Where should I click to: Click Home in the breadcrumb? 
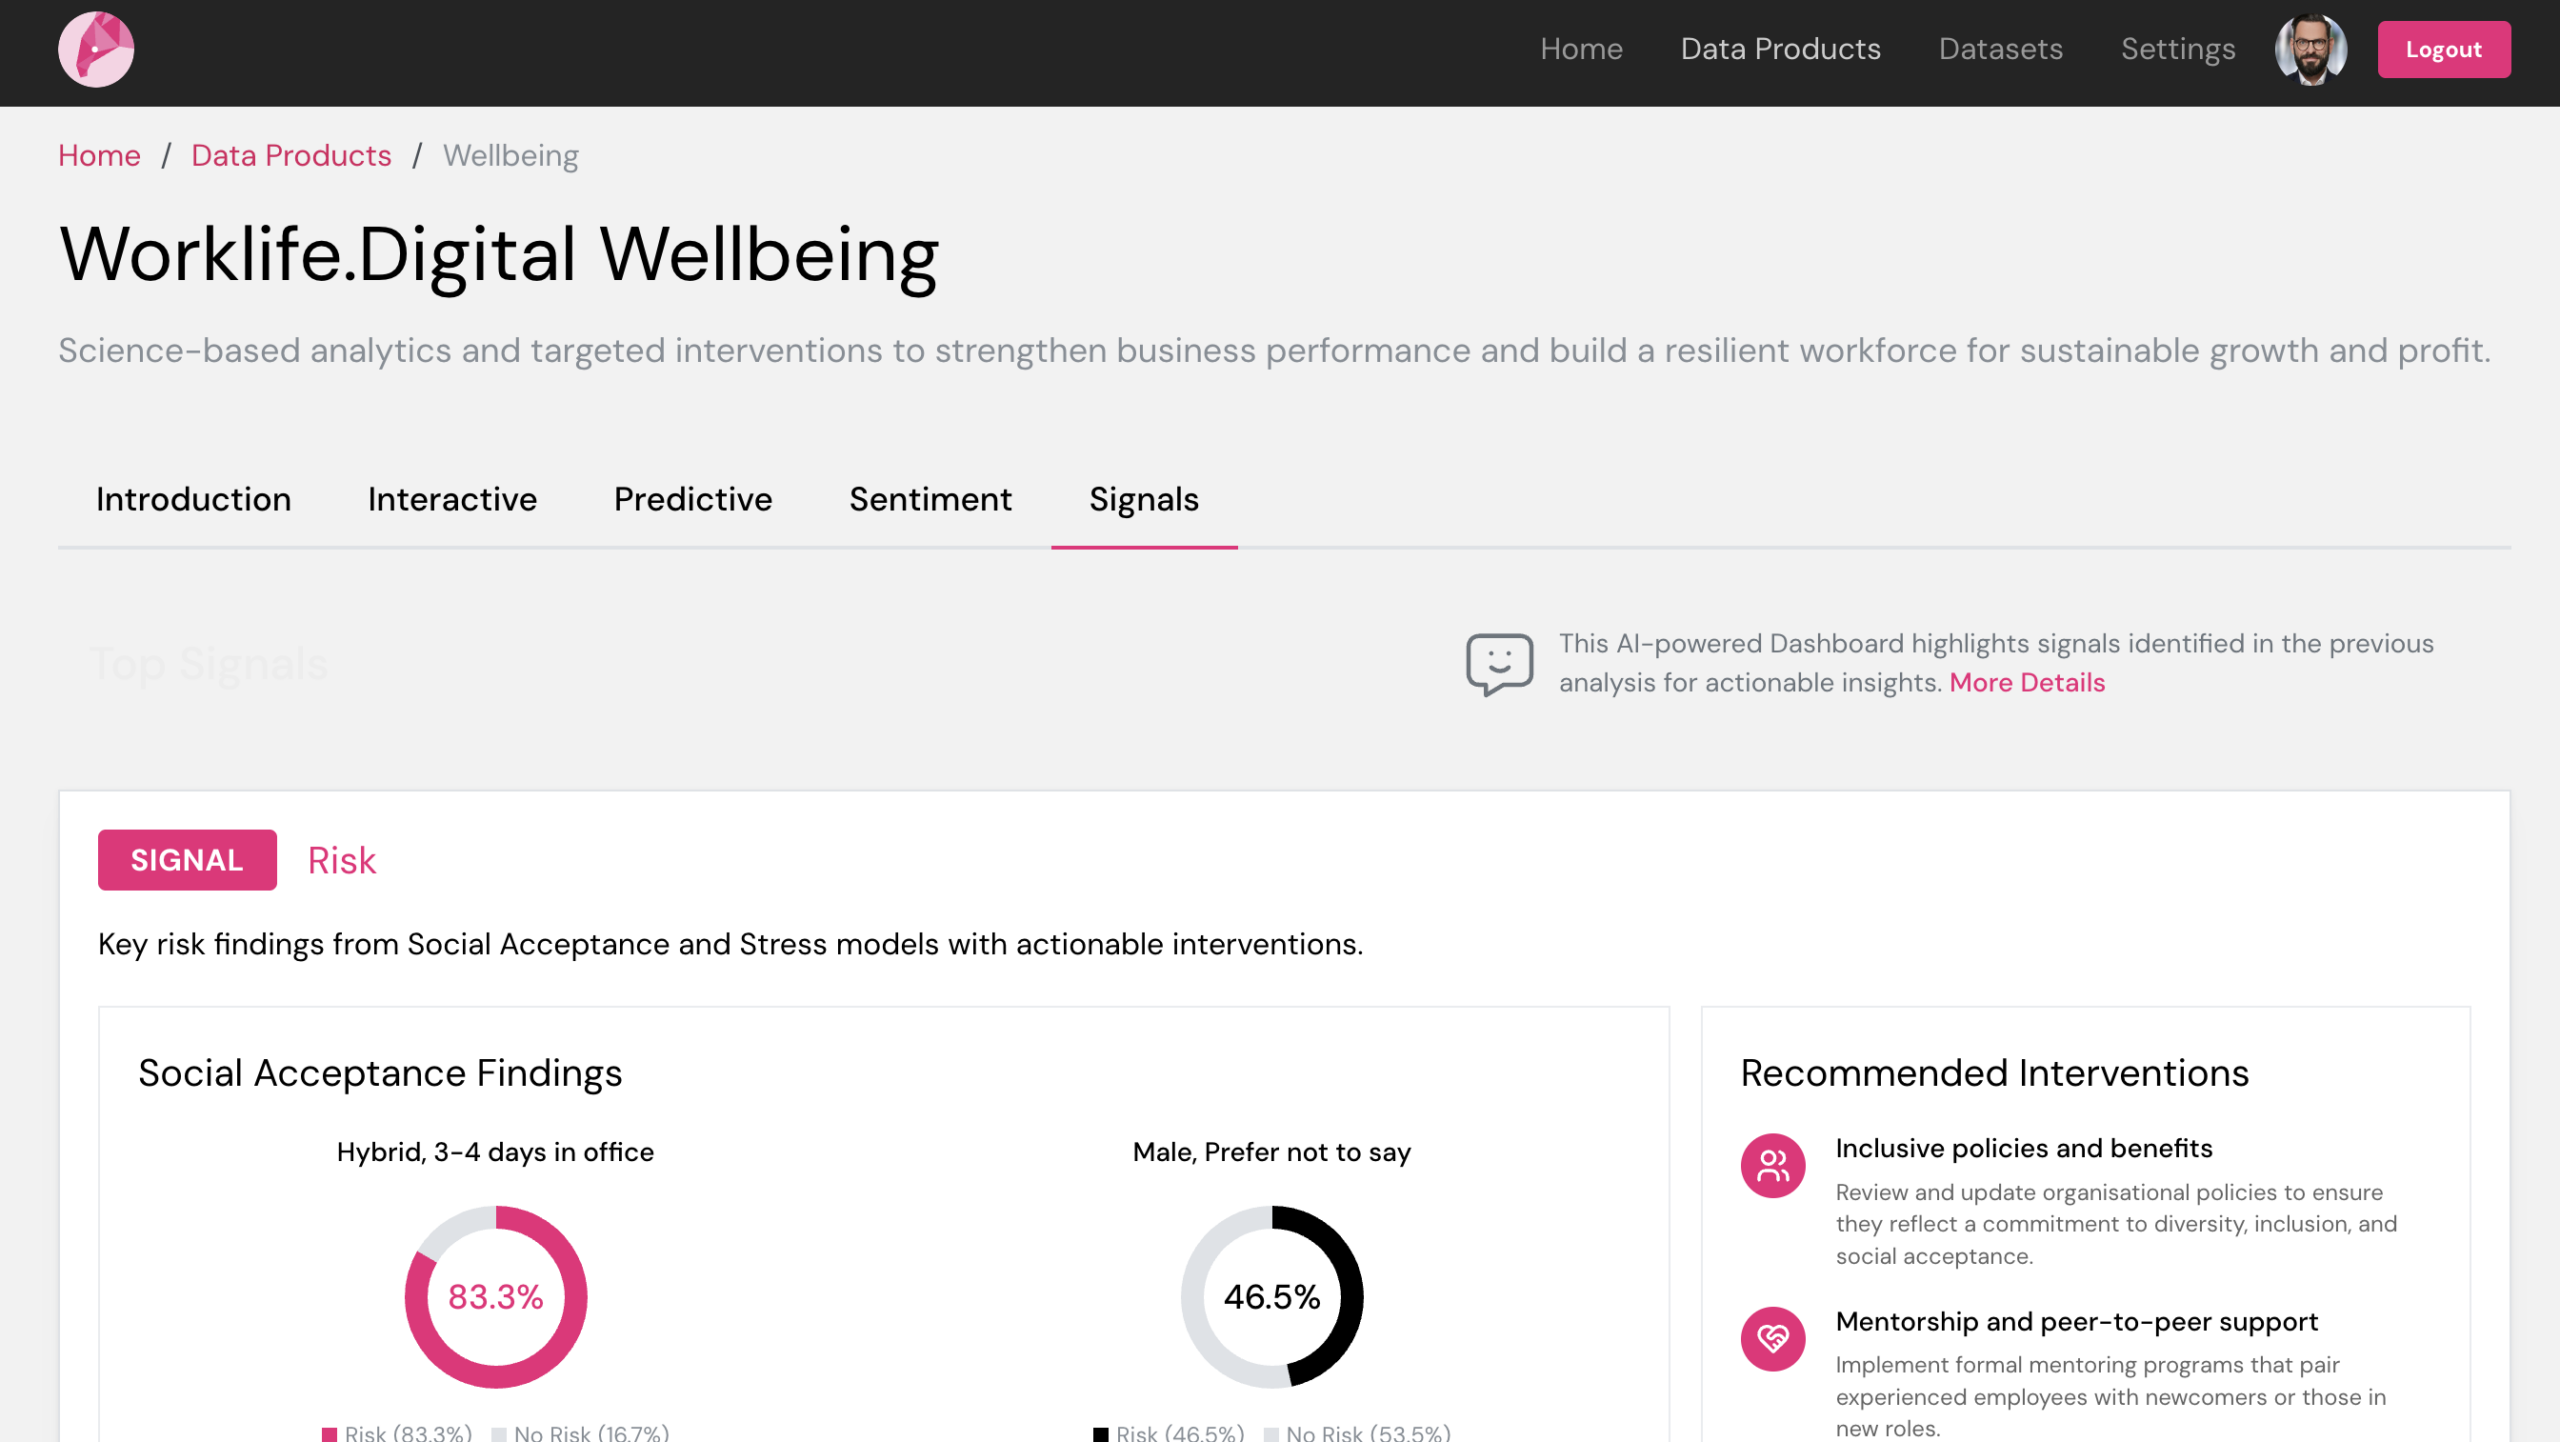[99, 155]
